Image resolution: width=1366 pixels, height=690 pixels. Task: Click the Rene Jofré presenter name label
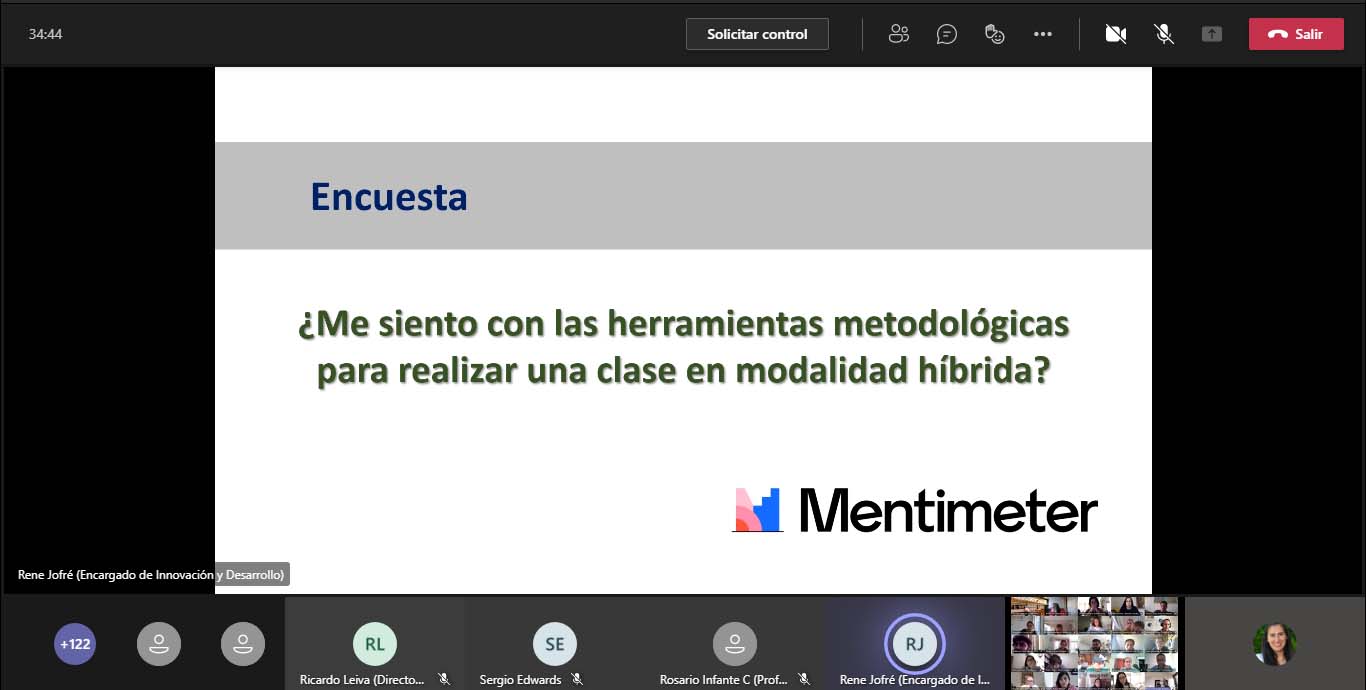coord(151,575)
